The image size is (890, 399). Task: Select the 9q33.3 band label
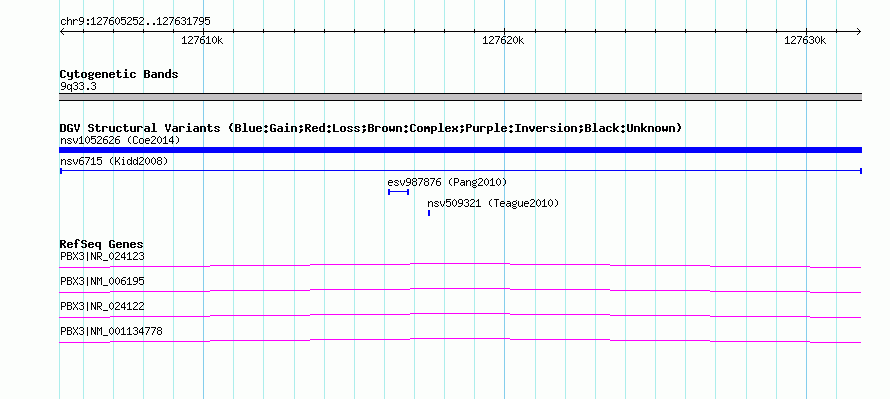tap(78, 87)
